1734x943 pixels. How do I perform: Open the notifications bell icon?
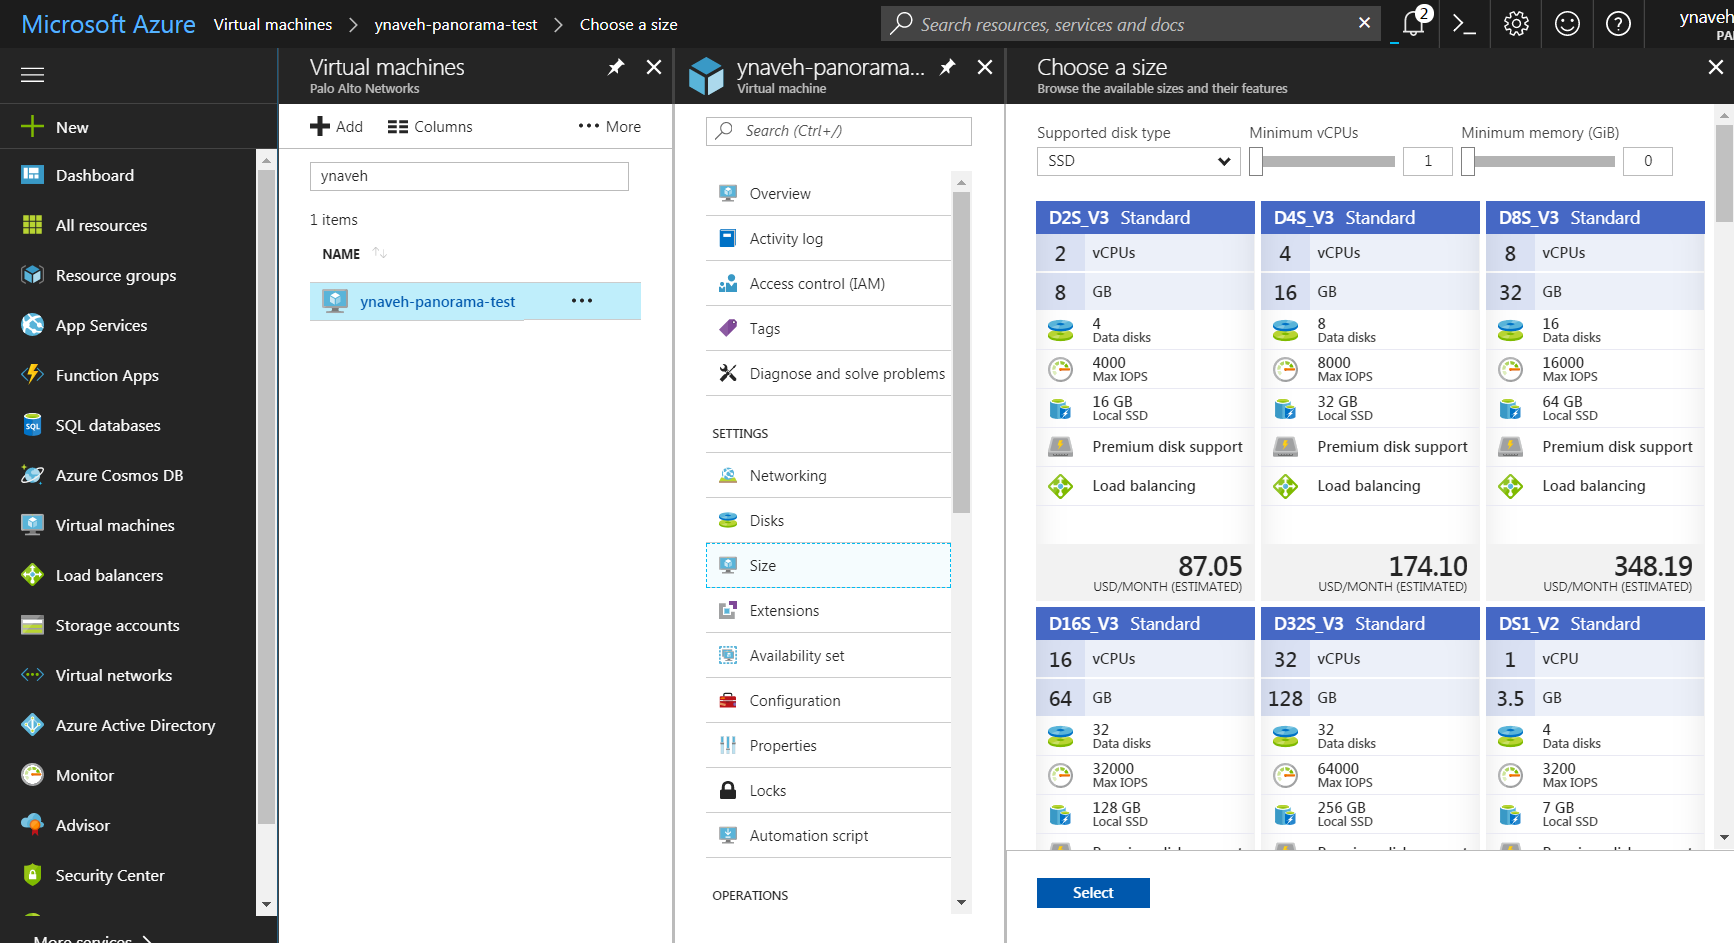pos(1413,24)
